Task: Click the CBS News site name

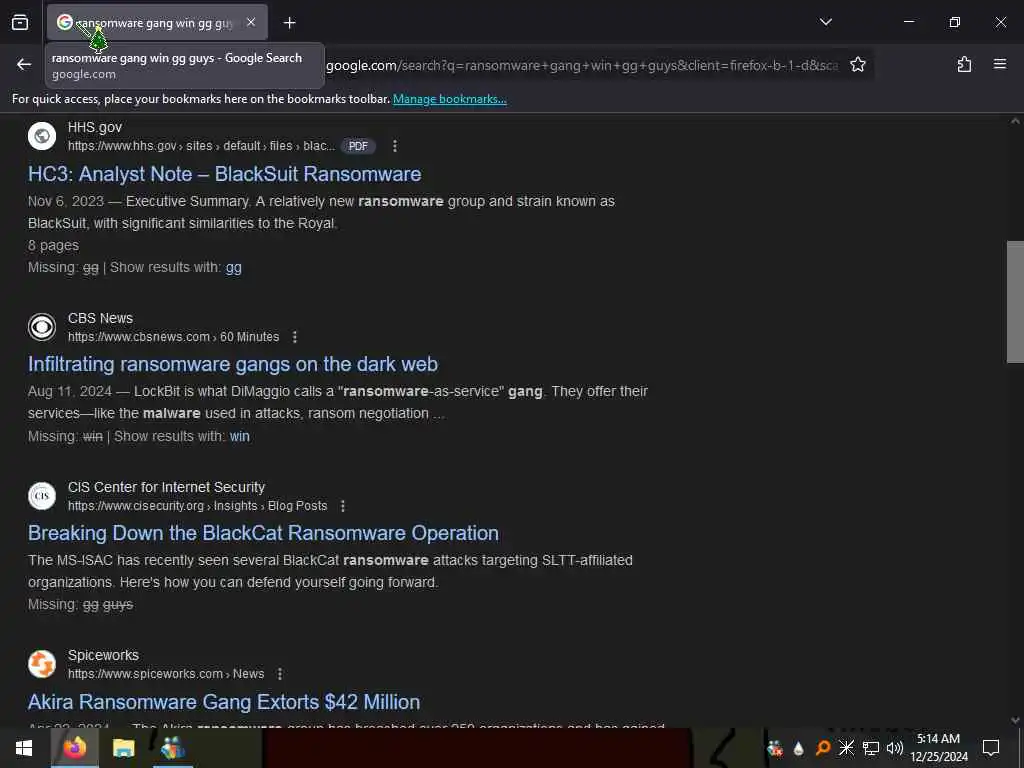Action: [100, 318]
